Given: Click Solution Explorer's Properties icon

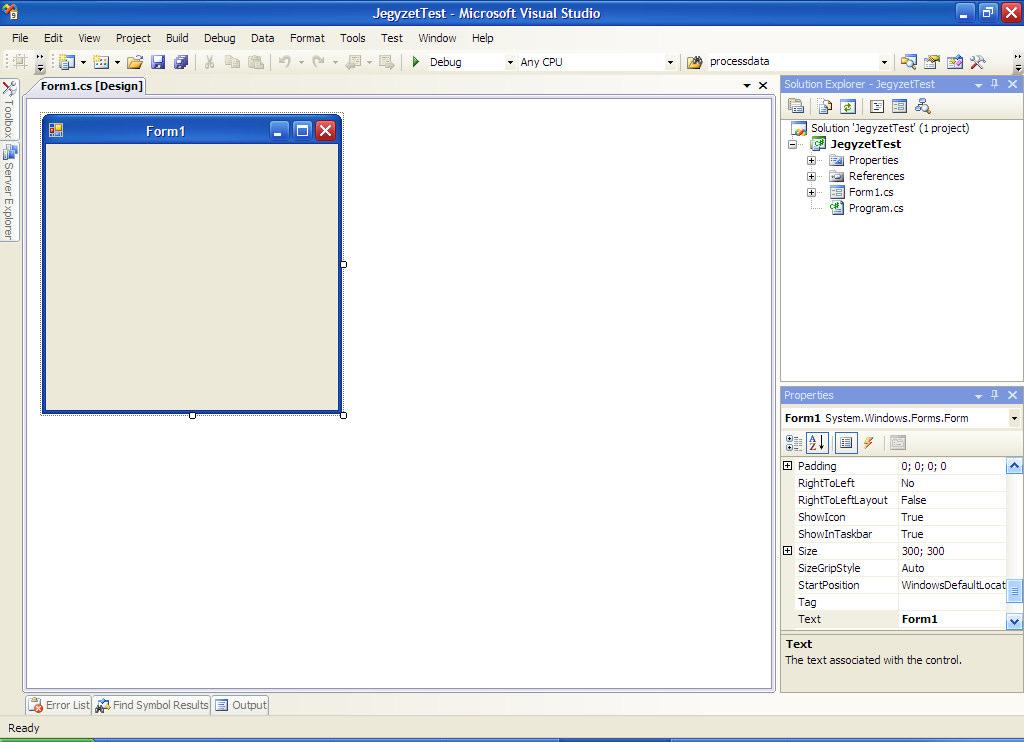Looking at the screenshot, I should [x=795, y=106].
